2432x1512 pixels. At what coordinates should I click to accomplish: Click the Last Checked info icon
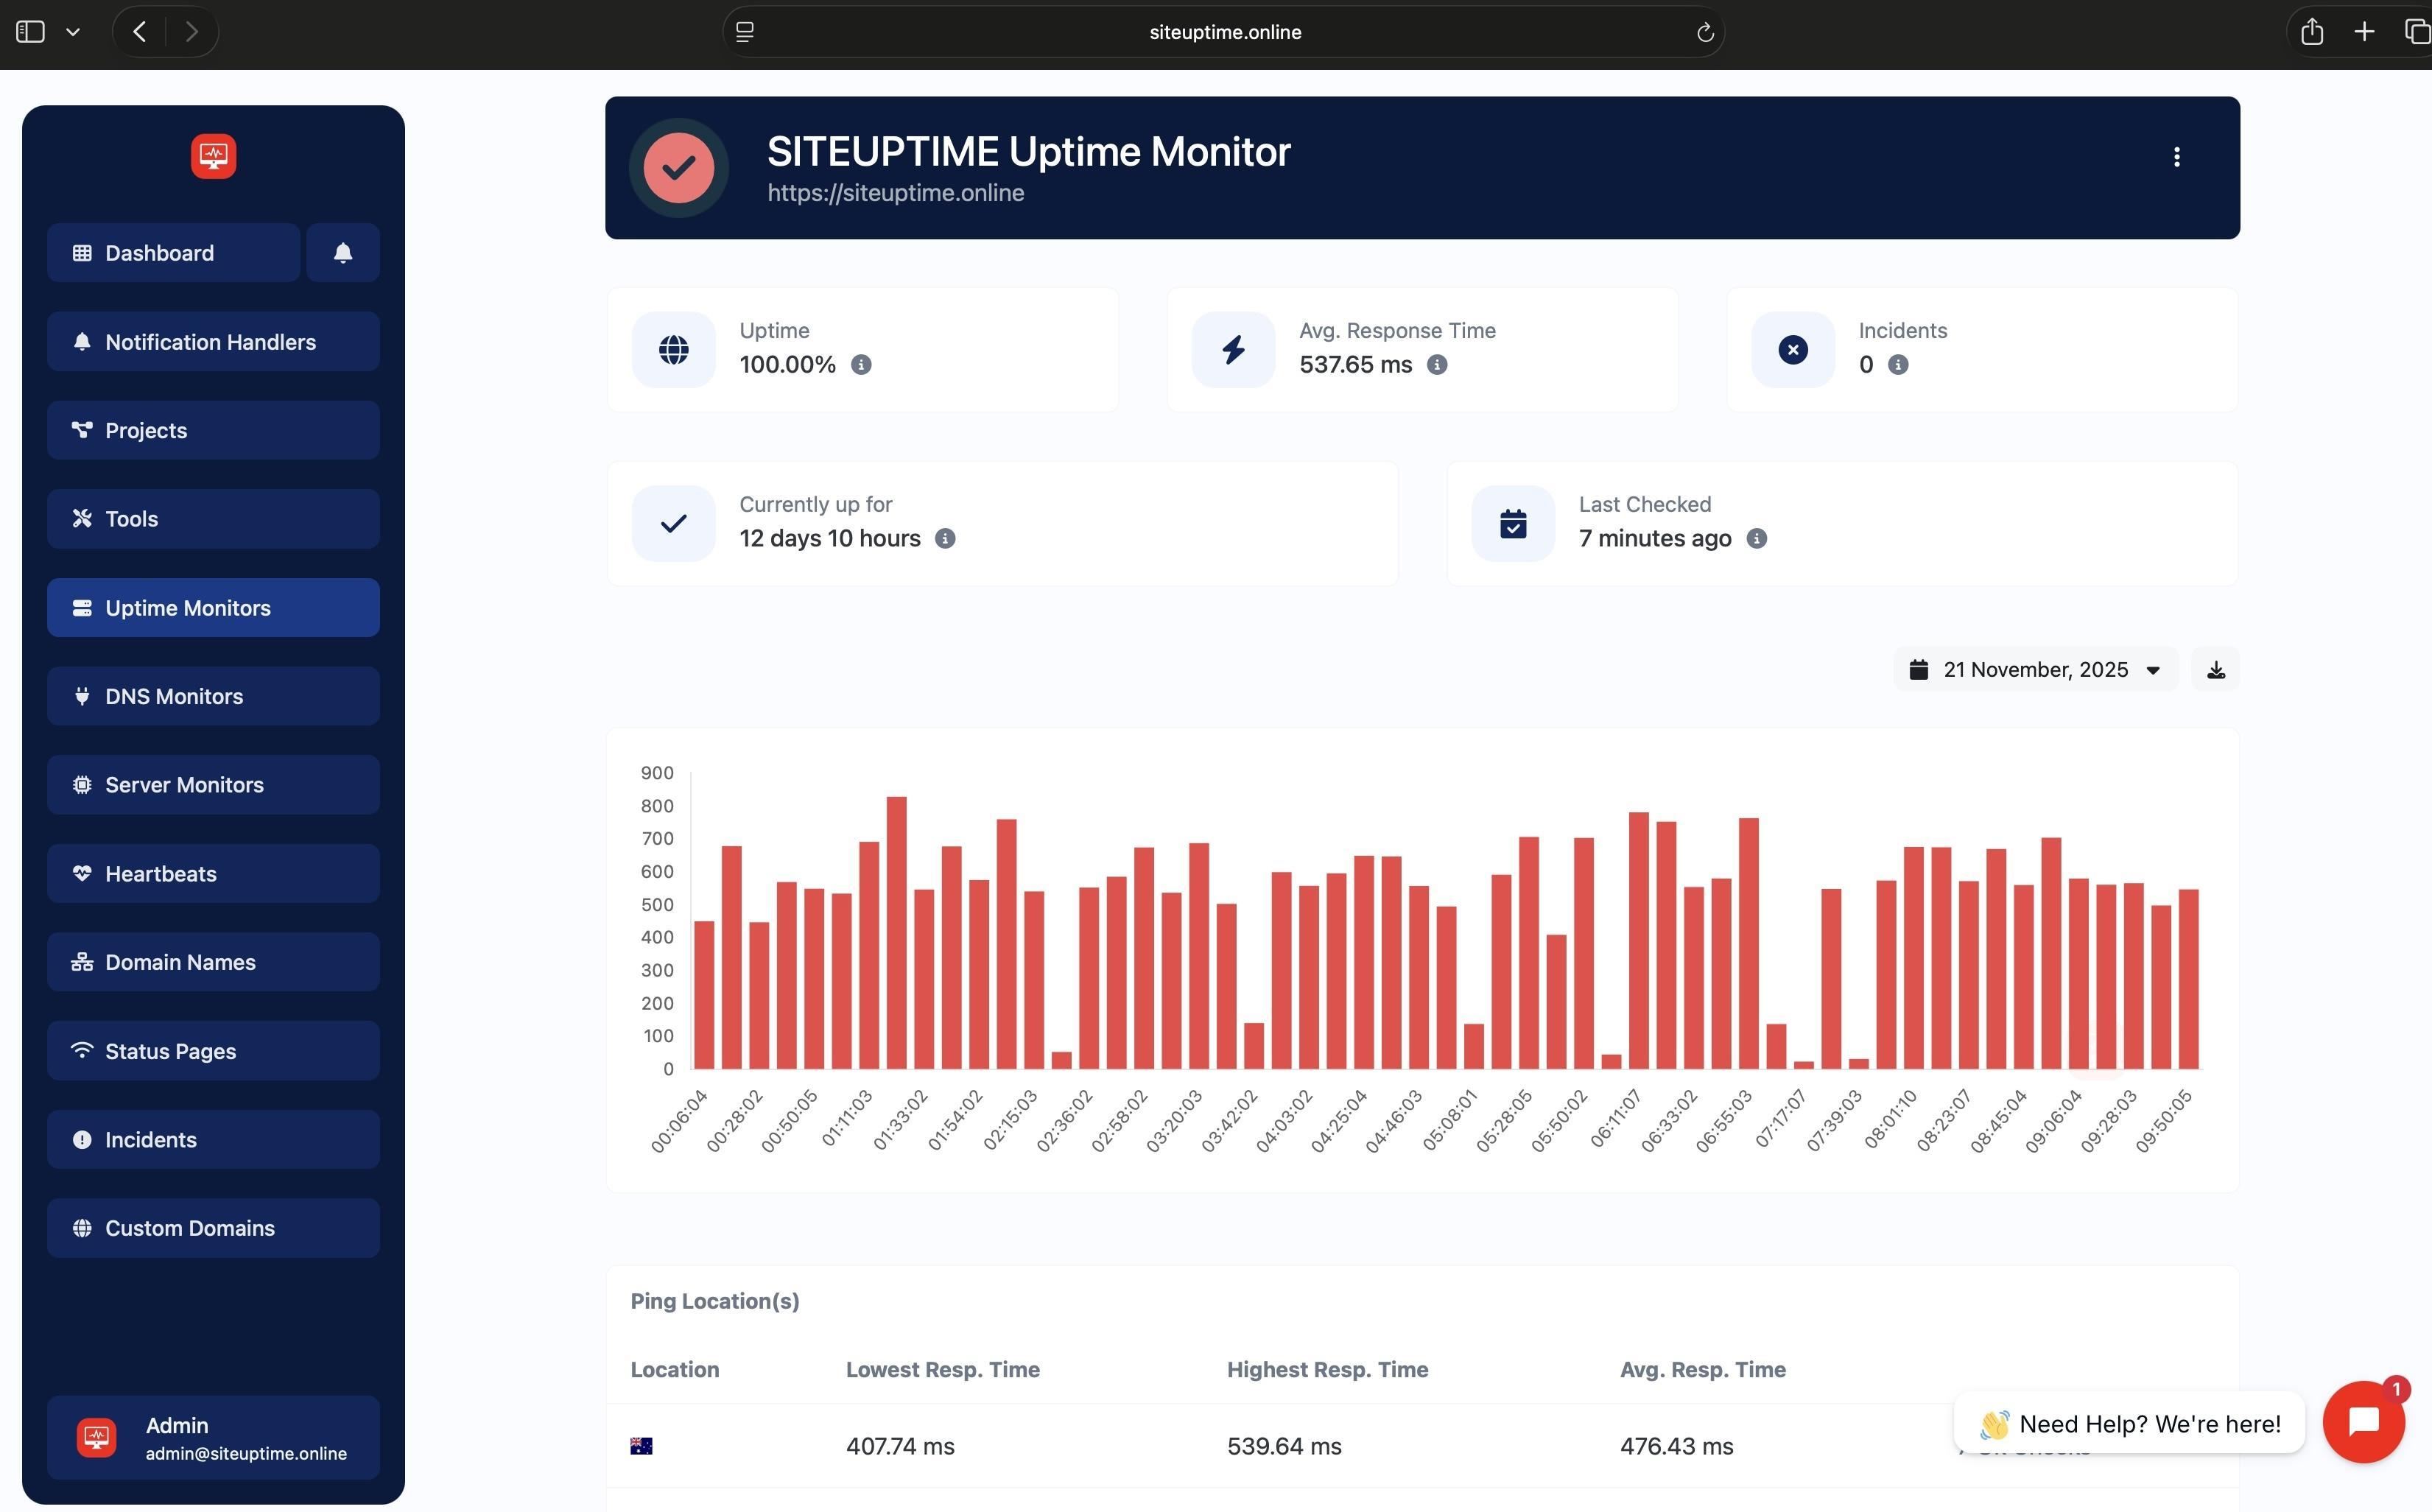[x=1757, y=538]
